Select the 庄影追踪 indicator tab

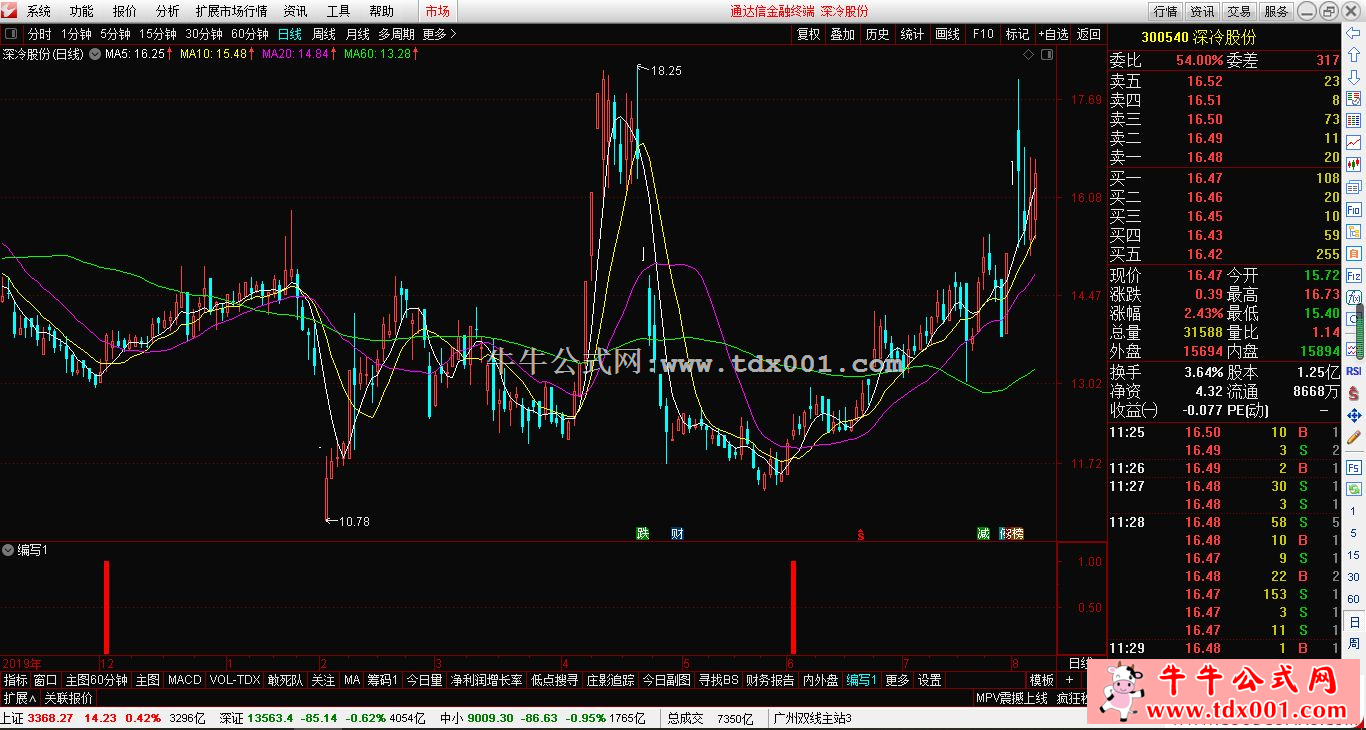(x=611, y=680)
